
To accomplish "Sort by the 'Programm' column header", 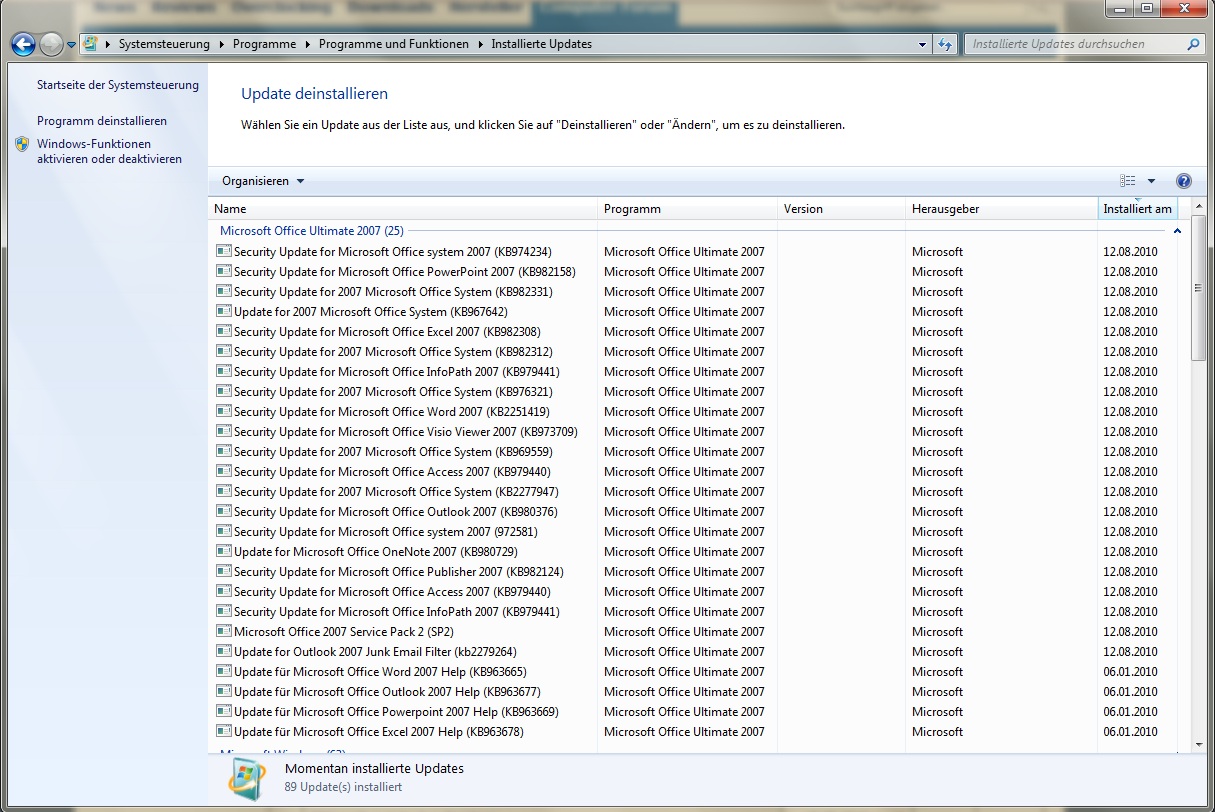I will (x=688, y=209).
